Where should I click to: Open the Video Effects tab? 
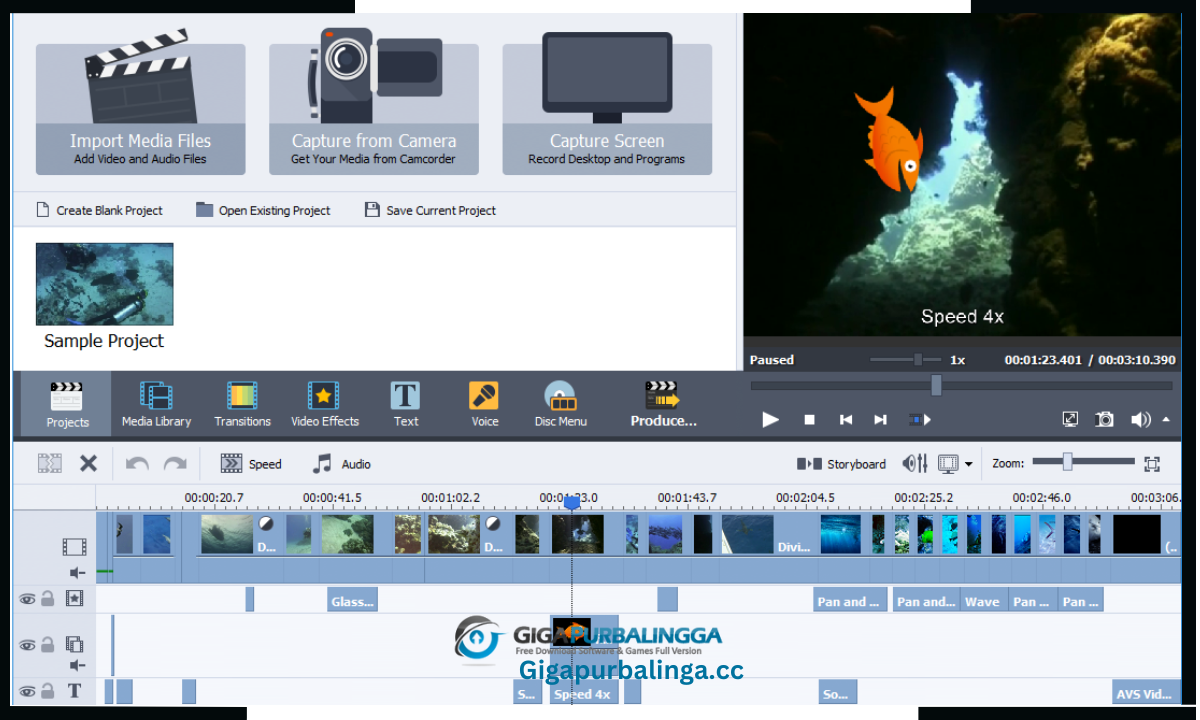pos(324,404)
